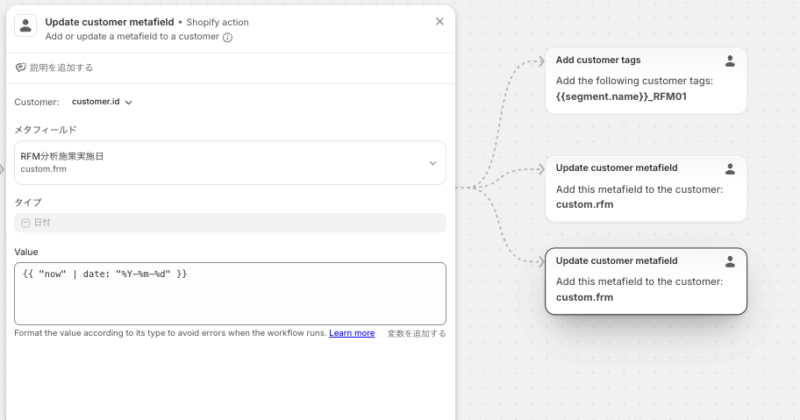Open the customer.id dropdown

click(102, 102)
